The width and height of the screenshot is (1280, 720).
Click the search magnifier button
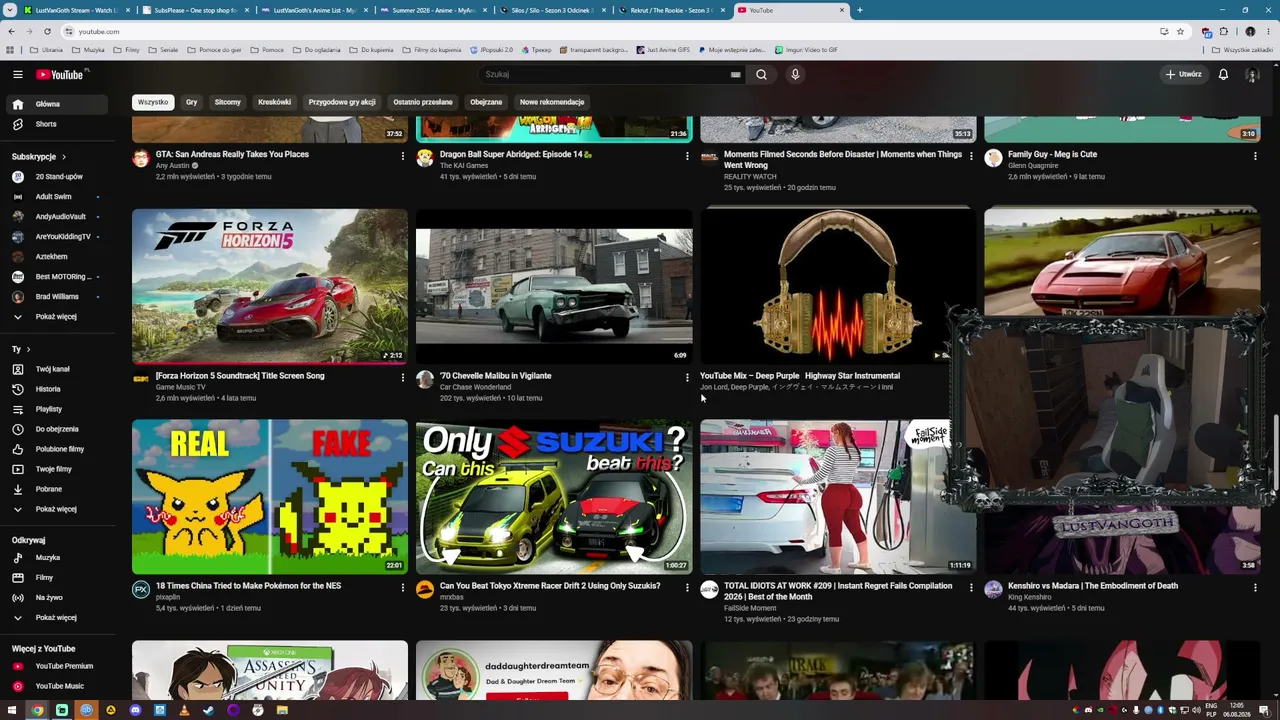[x=761, y=74]
